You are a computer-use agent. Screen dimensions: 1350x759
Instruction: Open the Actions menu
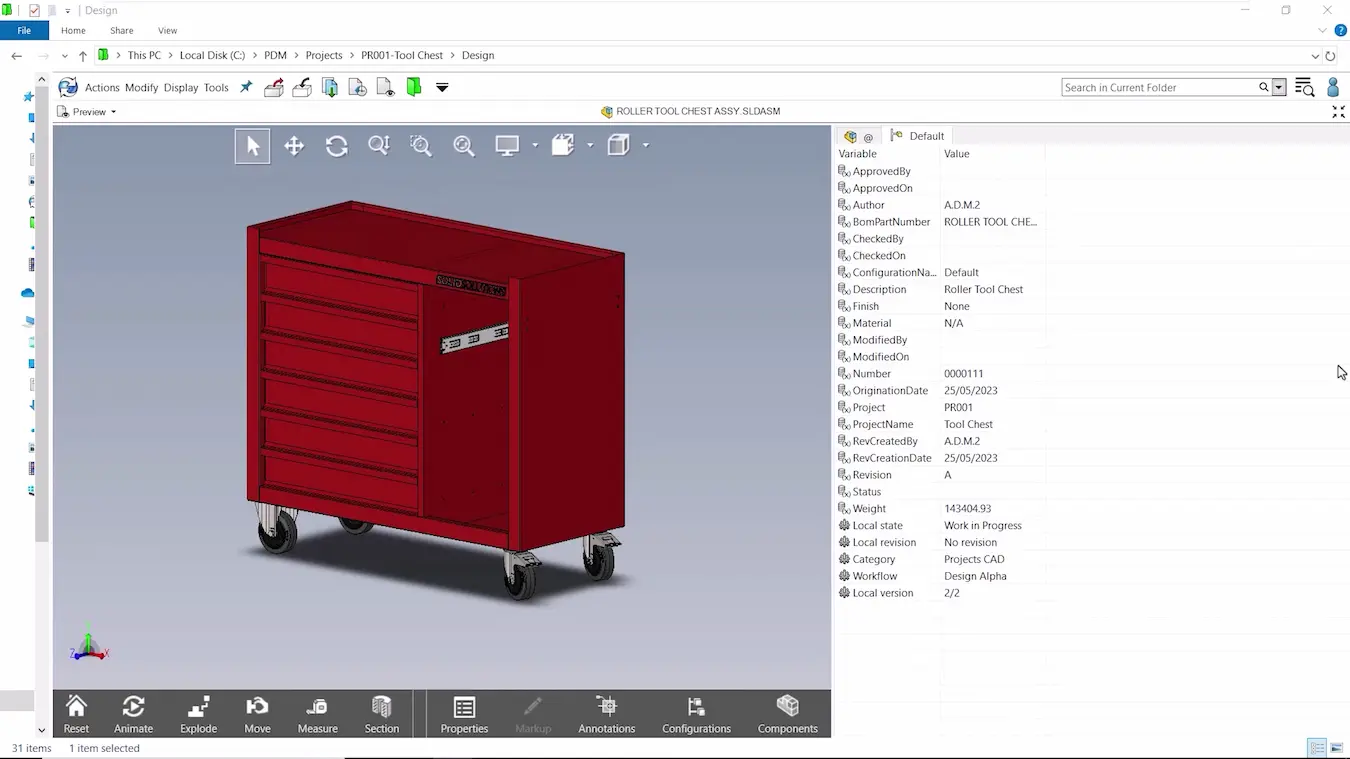pos(101,87)
